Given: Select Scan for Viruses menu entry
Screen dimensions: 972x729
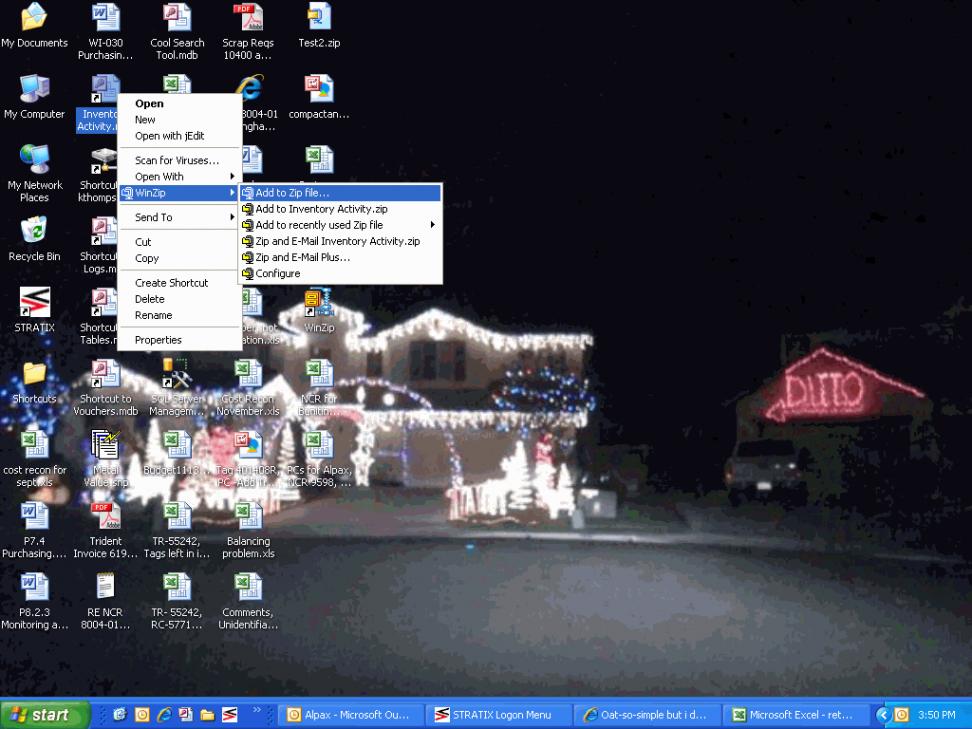Looking at the screenshot, I should coord(176,160).
